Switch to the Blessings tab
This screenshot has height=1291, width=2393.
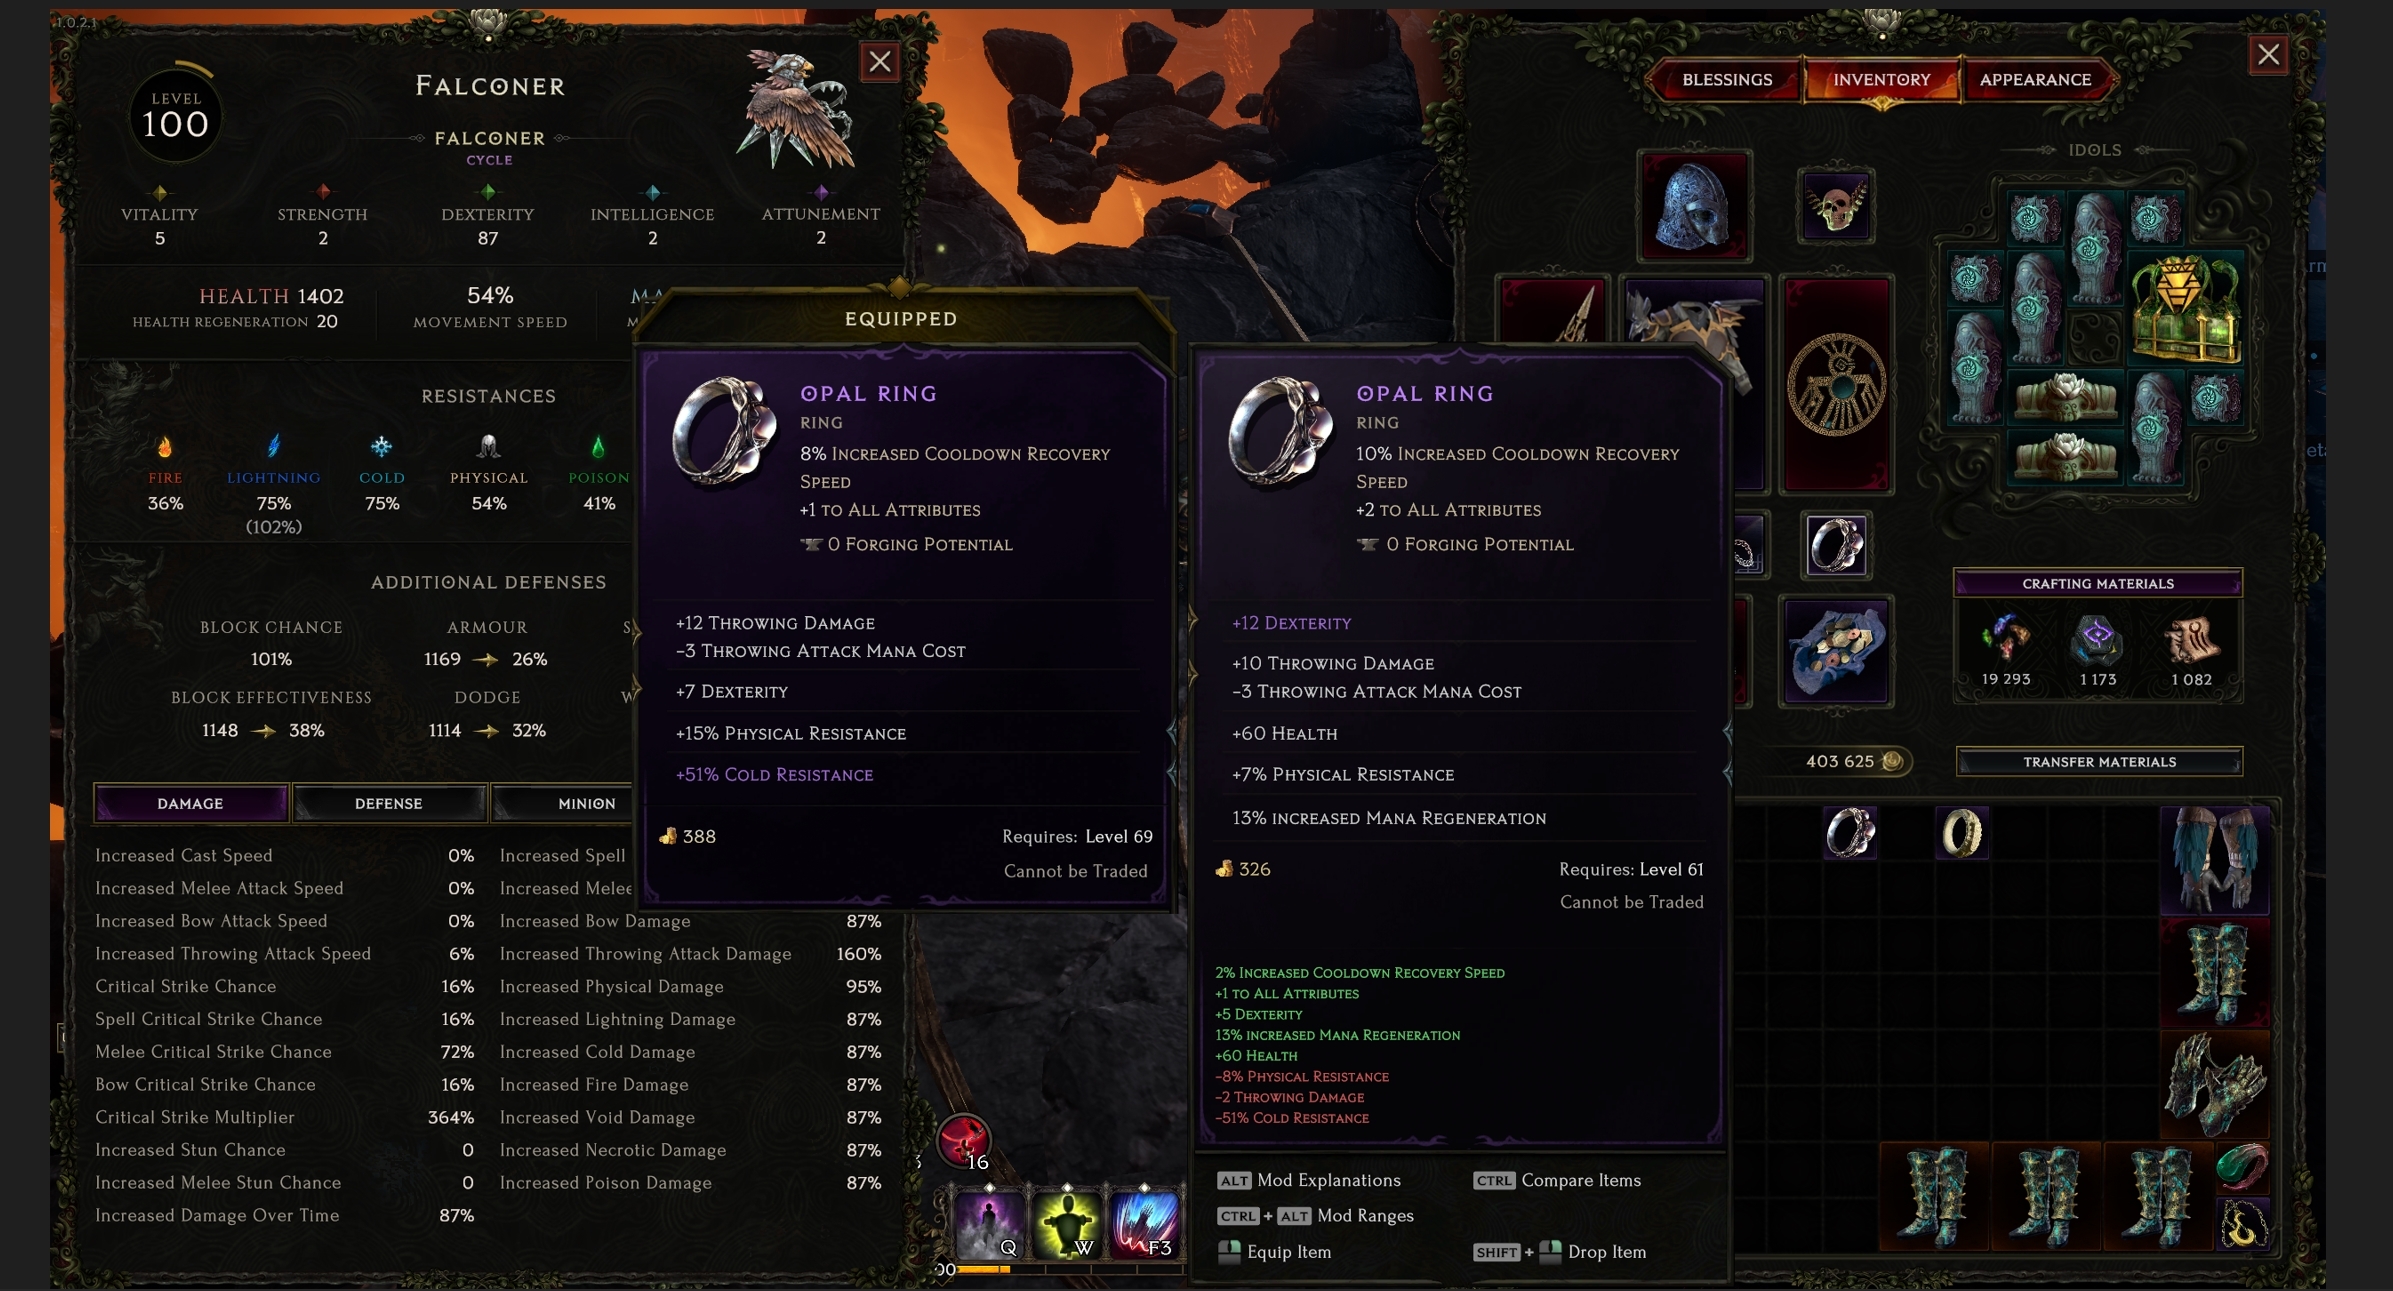(1727, 80)
